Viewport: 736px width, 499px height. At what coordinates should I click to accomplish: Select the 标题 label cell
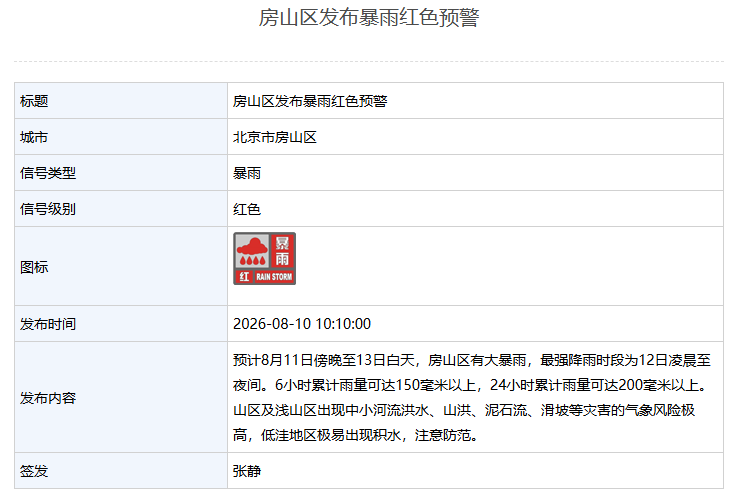click(x=121, y=101)
